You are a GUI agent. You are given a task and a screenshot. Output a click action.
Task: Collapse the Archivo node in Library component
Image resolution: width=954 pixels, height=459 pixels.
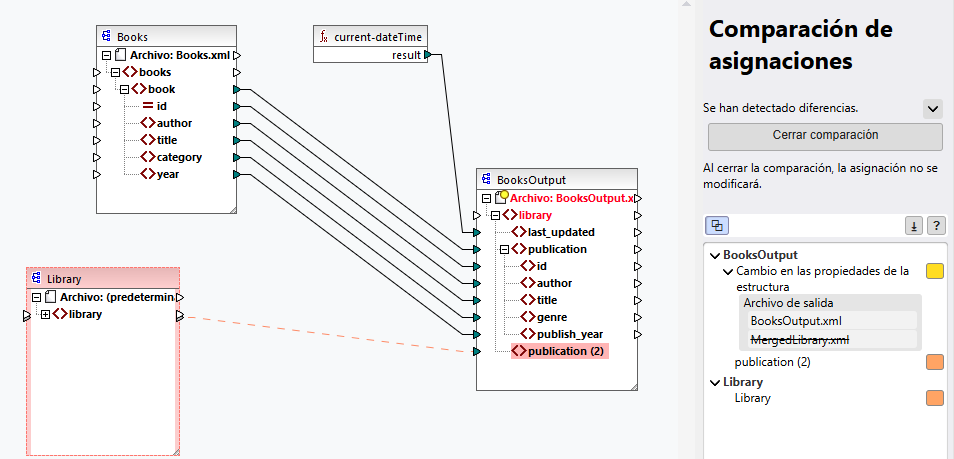(36, 297)
